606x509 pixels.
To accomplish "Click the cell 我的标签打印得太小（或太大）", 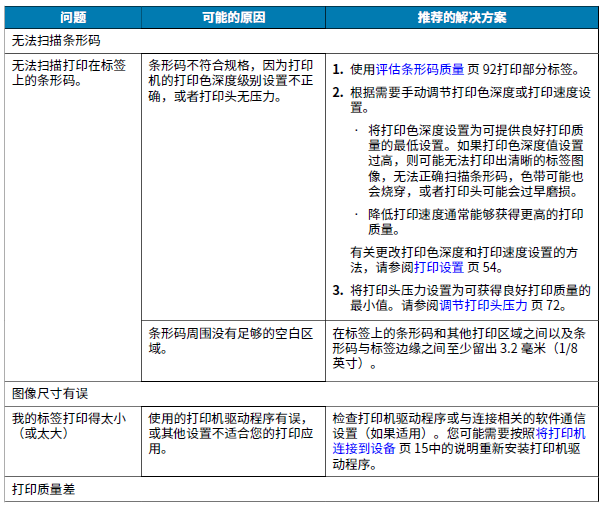I will point(73,441).
